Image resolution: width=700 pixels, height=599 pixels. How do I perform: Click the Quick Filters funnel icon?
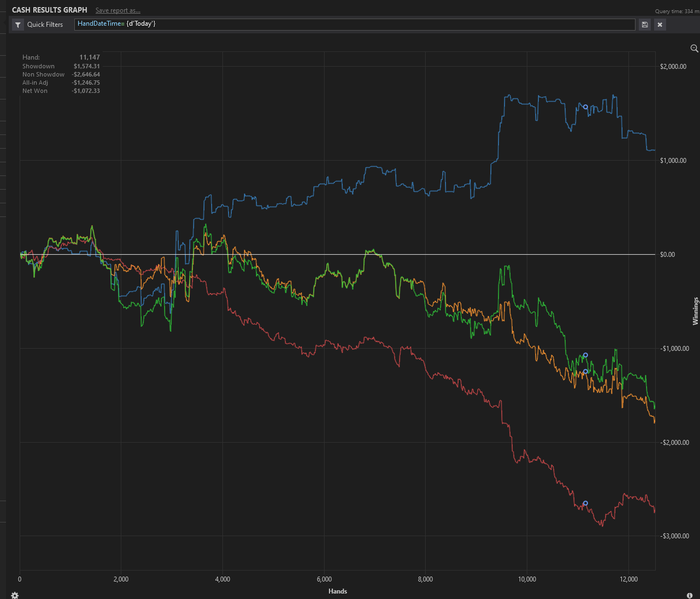click(x=18, y=25)
